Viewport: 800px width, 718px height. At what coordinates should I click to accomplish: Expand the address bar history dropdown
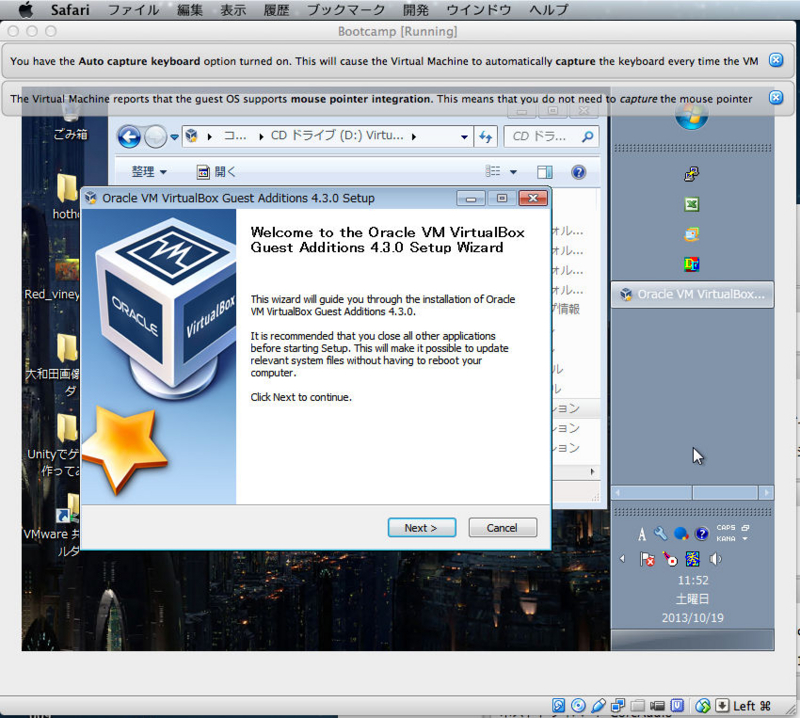tap(464, 137)
